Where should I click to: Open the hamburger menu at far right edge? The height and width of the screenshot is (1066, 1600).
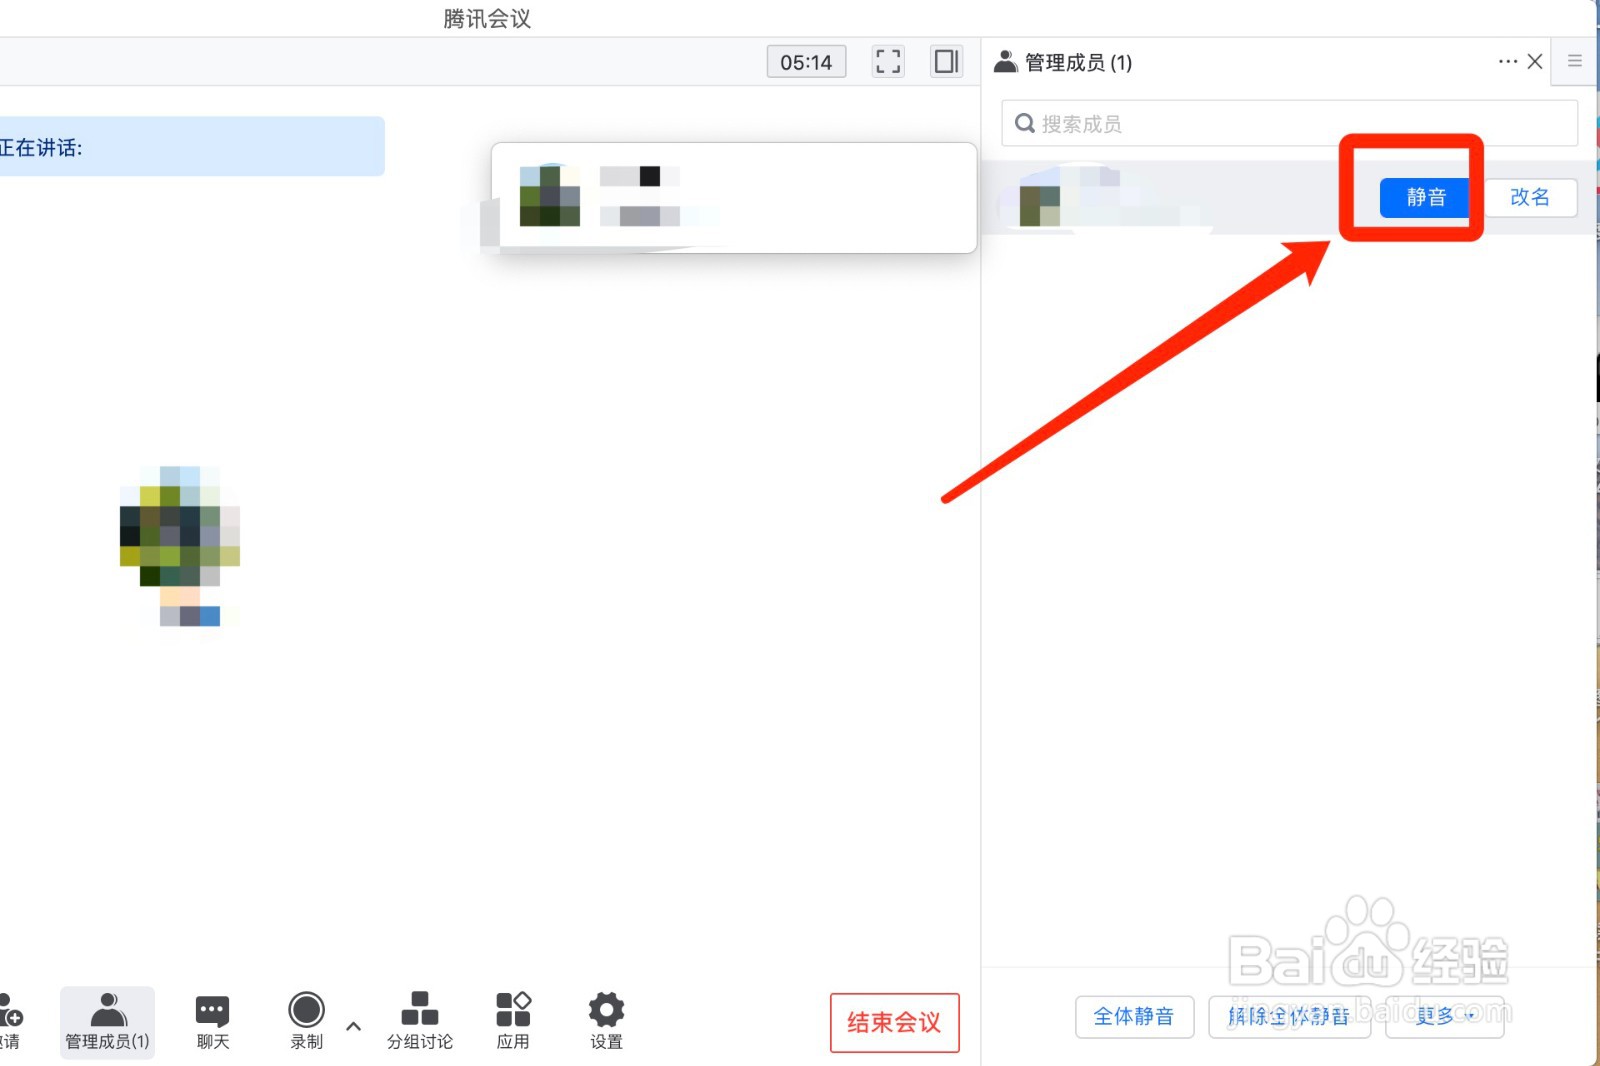[x=1574, y=61]
